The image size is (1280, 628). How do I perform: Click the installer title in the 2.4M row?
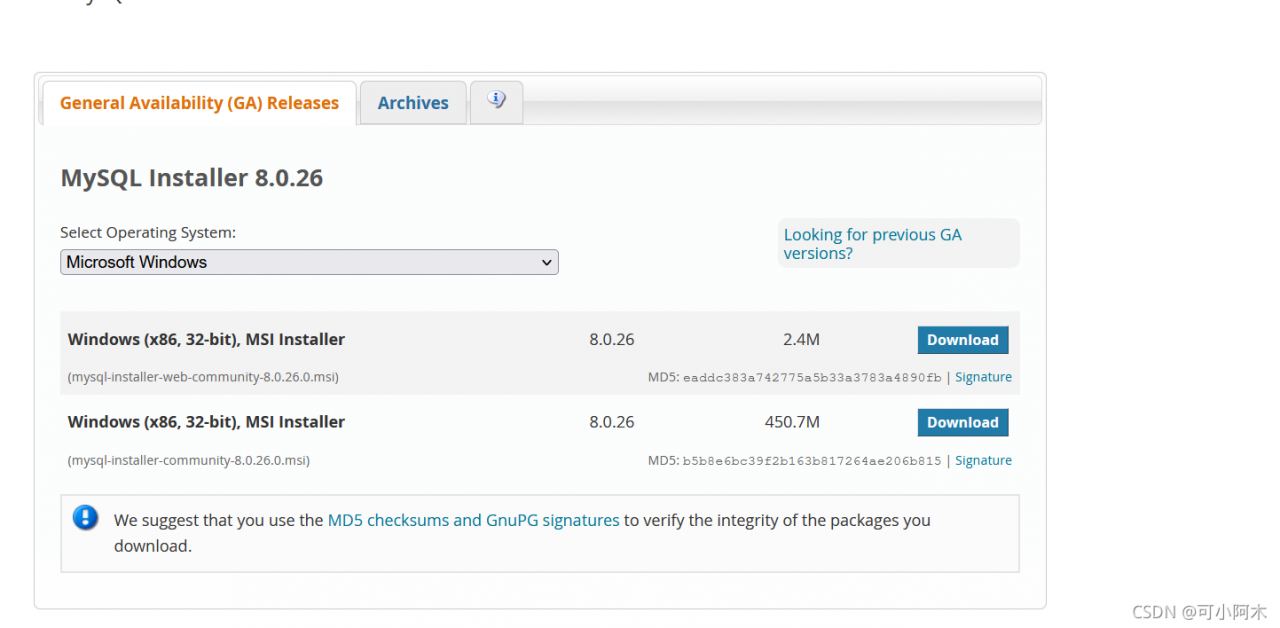click(206, 340)
